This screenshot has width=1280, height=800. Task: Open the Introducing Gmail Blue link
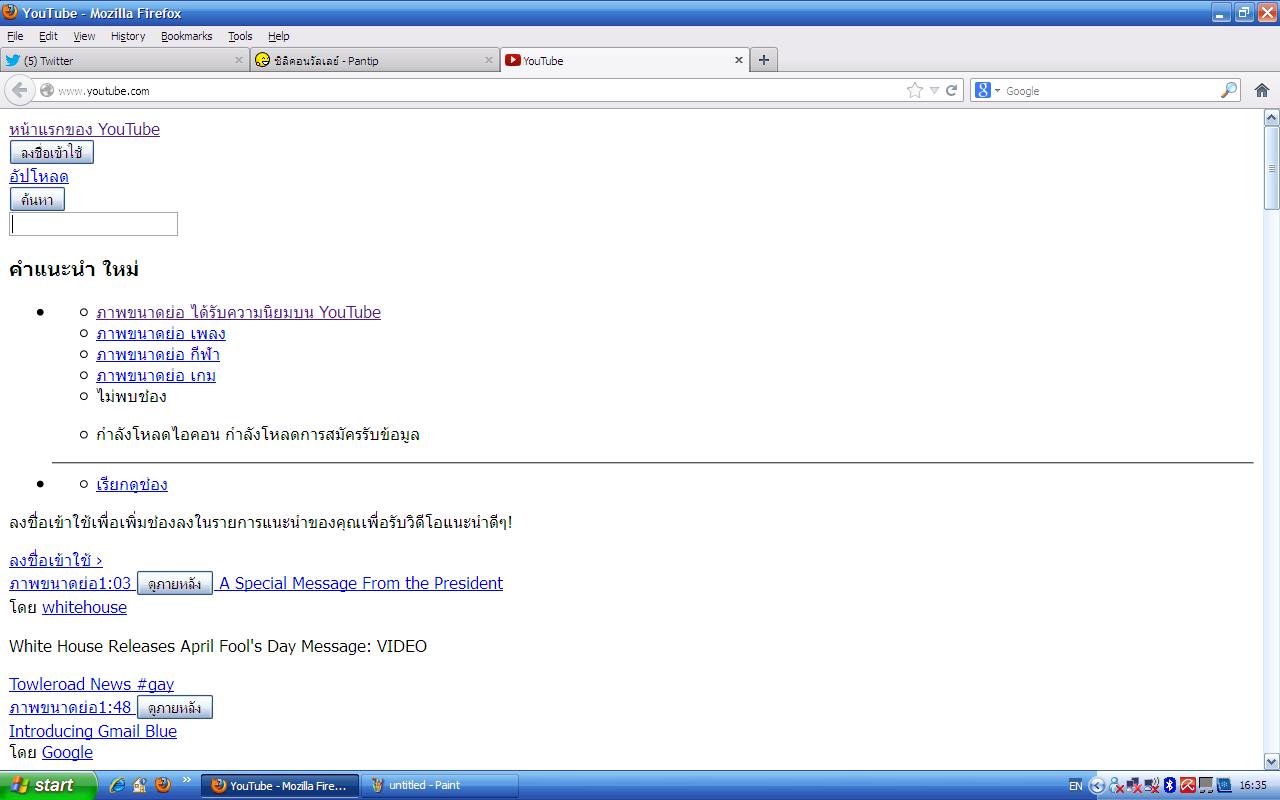pyautogui.click(x=93, y=731)
